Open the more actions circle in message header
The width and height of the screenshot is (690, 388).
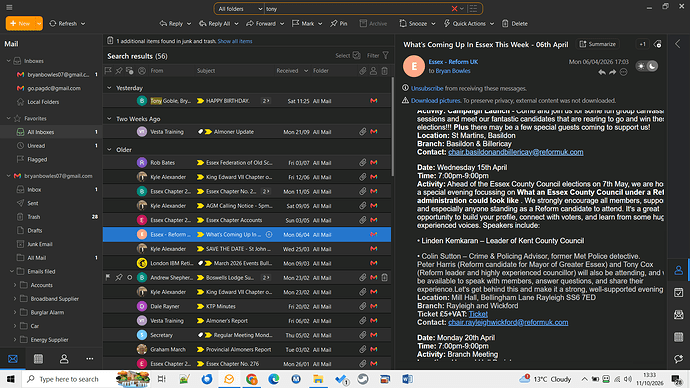click(624, 72)
